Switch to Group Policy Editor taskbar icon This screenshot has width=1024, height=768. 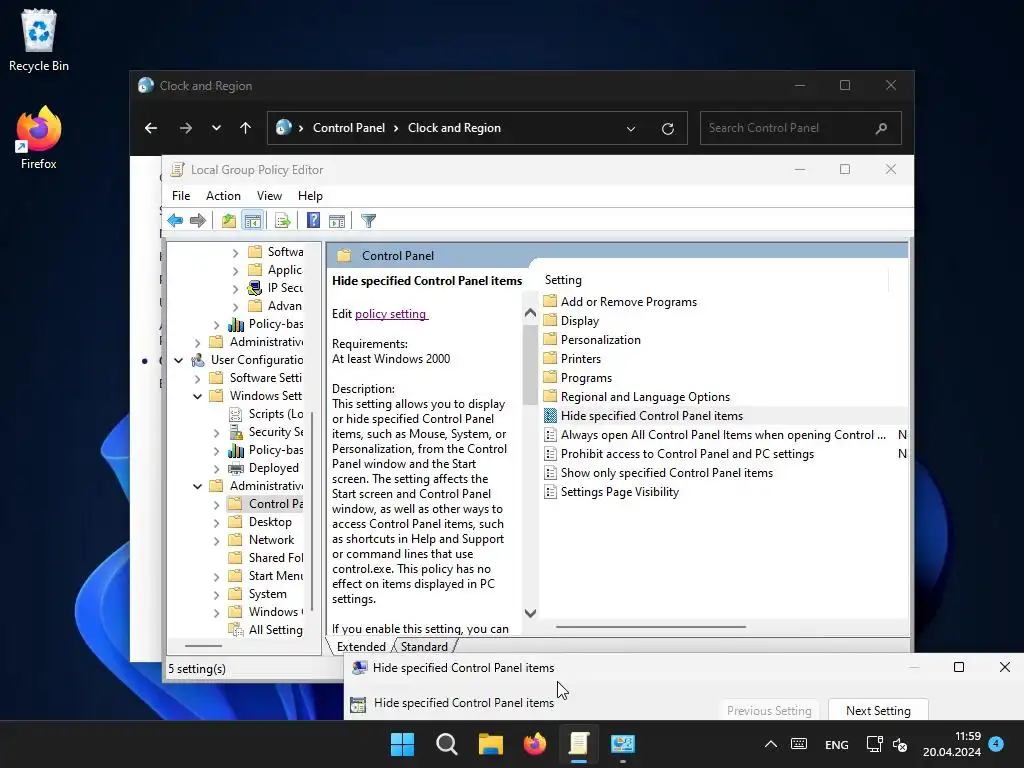click(579, 744)
